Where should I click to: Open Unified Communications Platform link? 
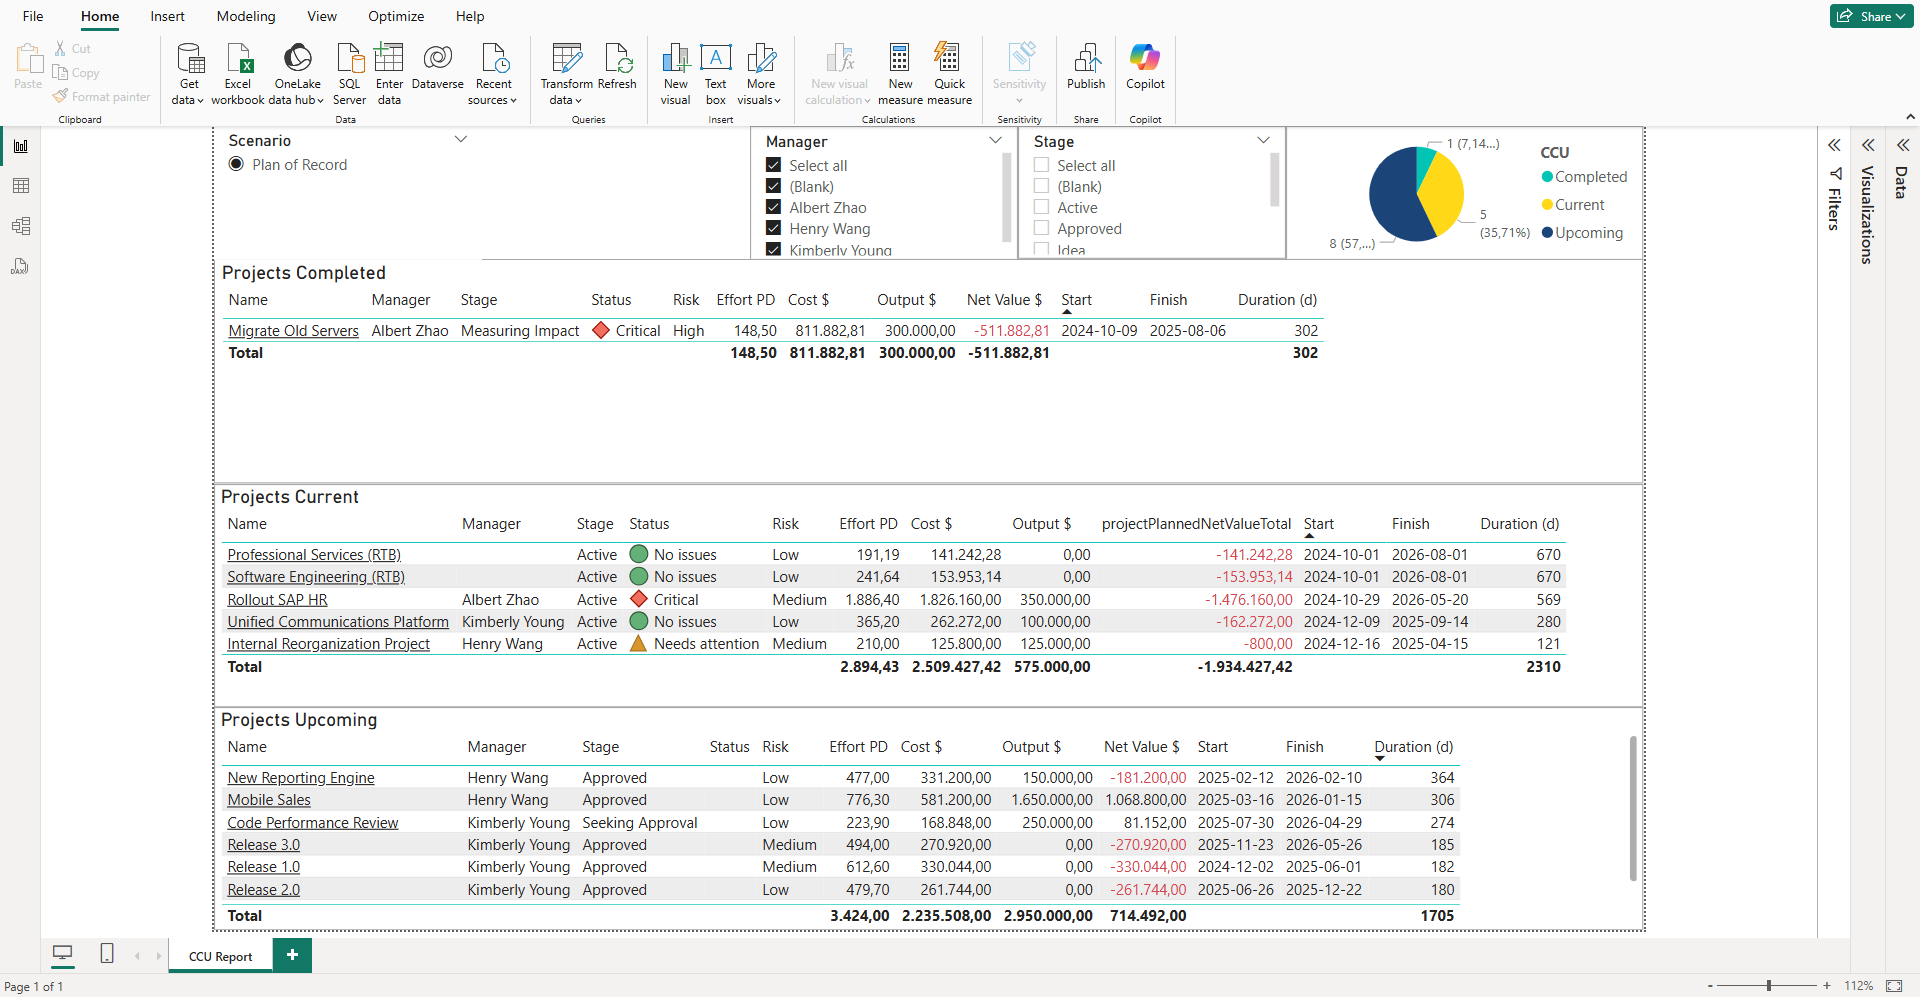tap(338, 622)
